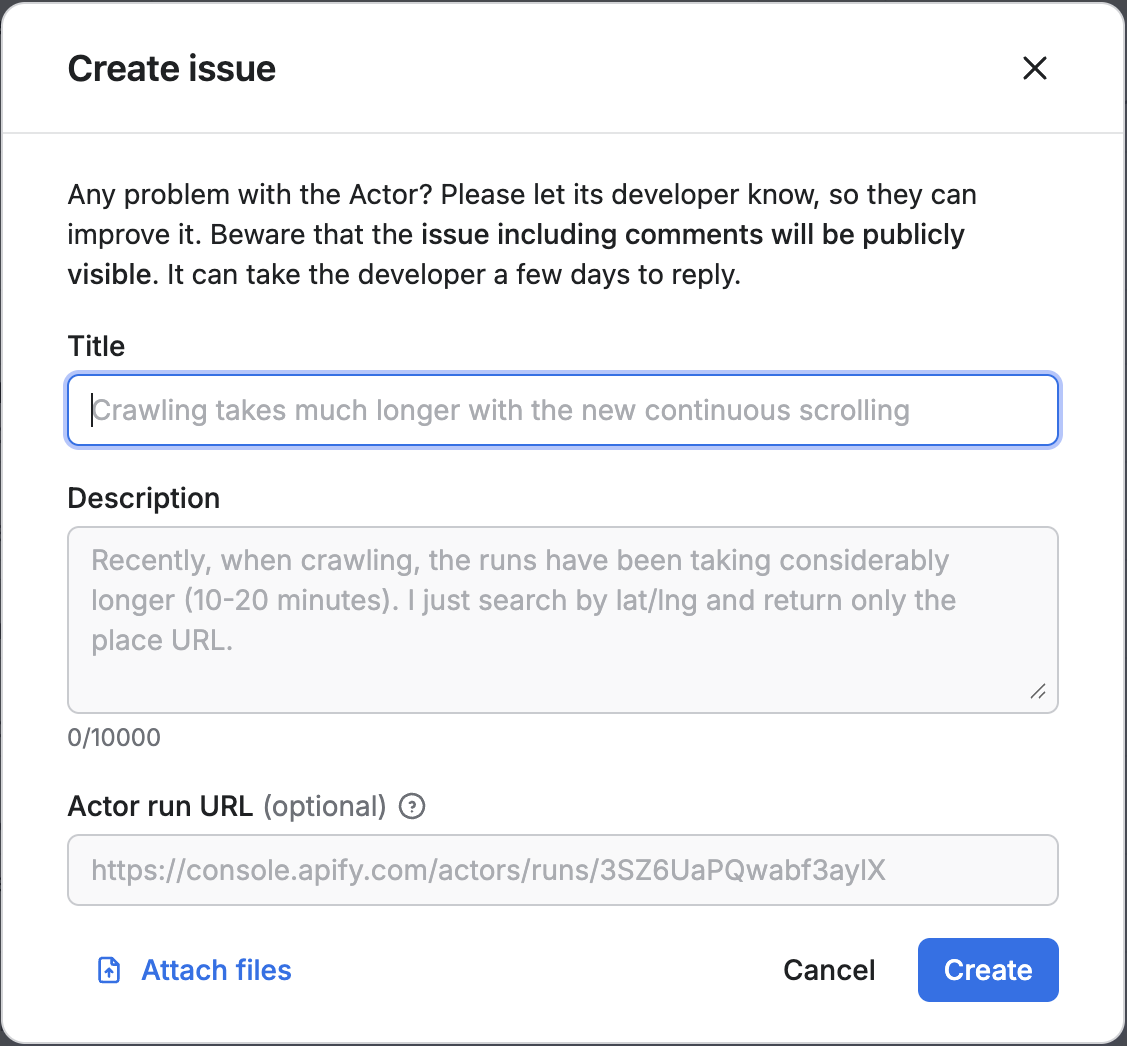Click the Actor run URL placeholder text

[x=487, y=870]
